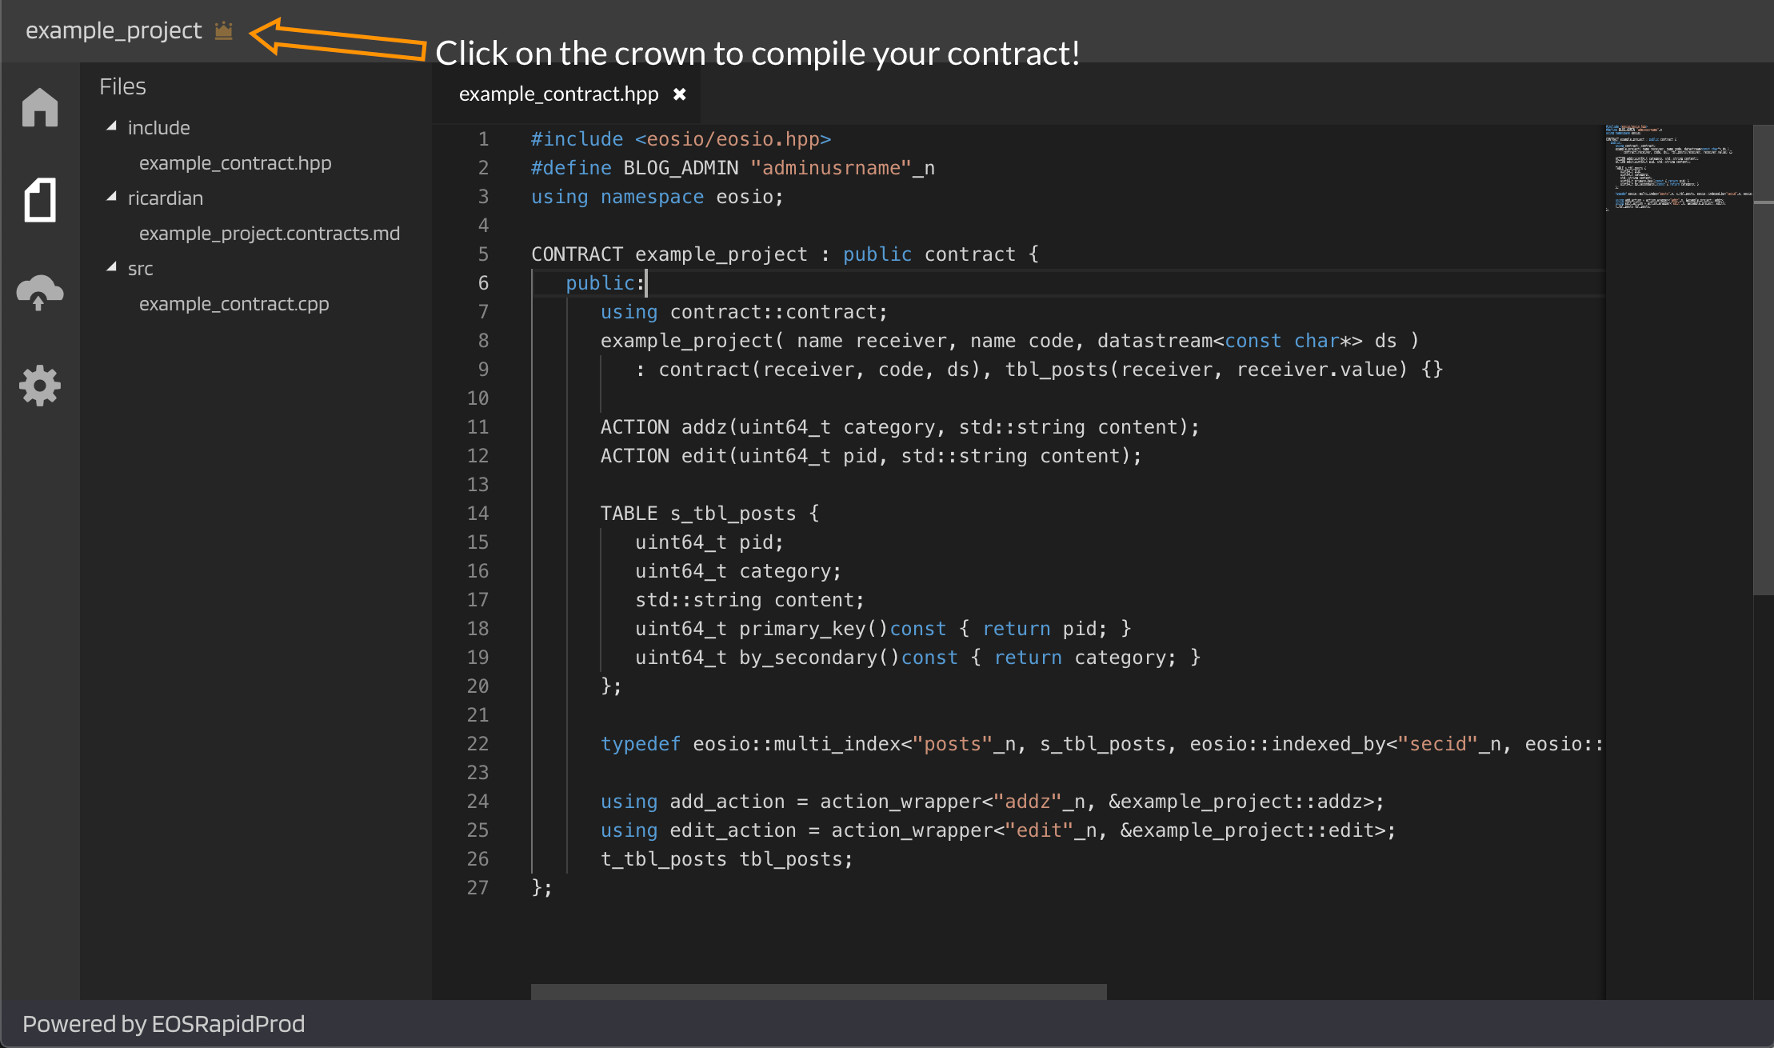Select the Files page icon in sidebar
The image size is (1774, 1048).
[x=40, y=200]
